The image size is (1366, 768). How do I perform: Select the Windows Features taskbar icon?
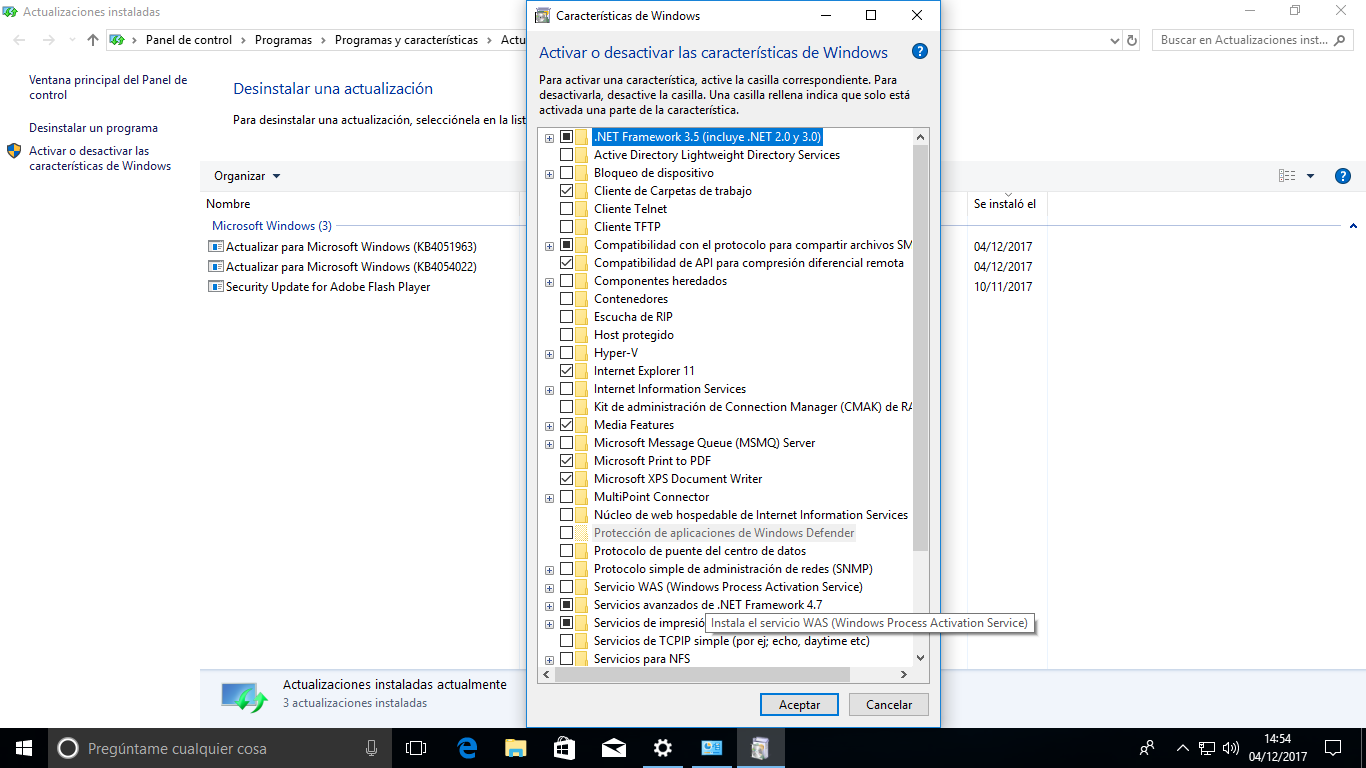point(760,748)
